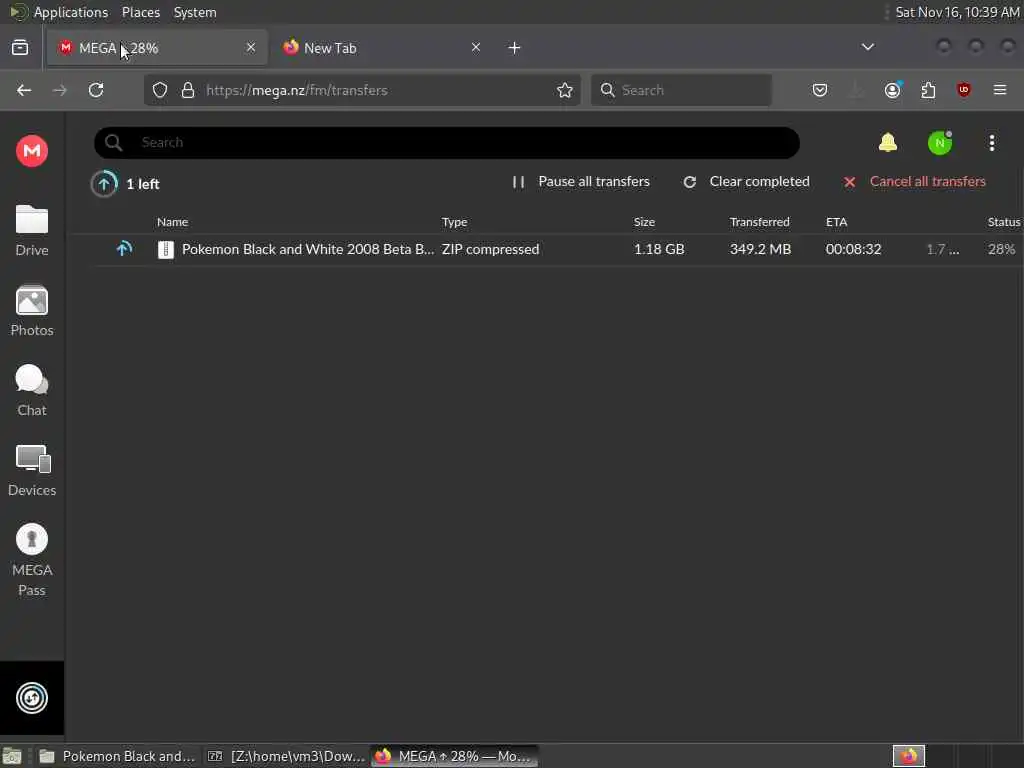Viewport: 1024px width, 768px height.
Task: Open the Applications menu
Action: click(71, 12)
